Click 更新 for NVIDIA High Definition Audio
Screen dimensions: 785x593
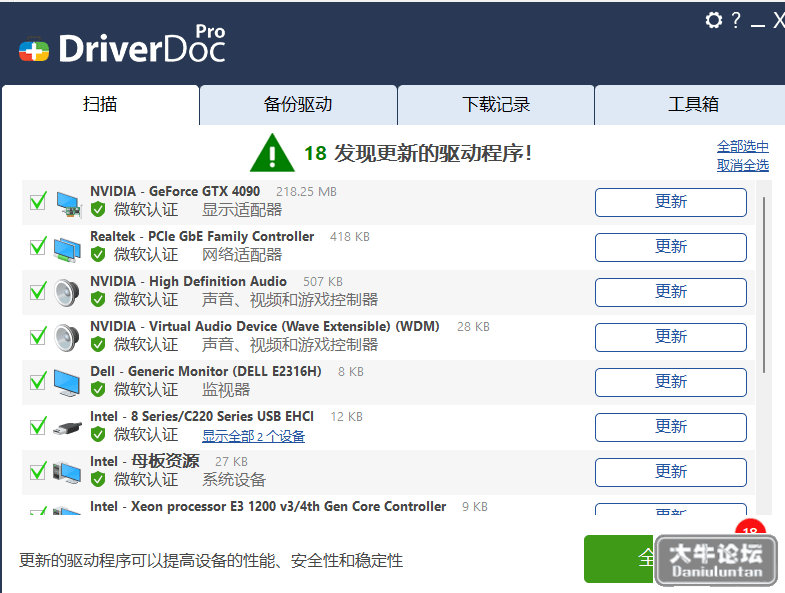tap(671, 292)
